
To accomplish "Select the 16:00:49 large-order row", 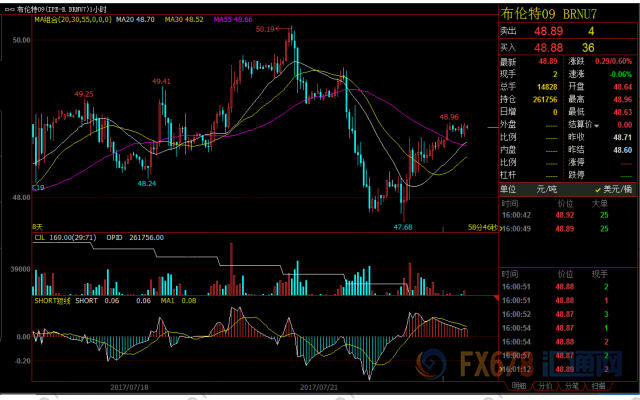I will coord(567,229).
